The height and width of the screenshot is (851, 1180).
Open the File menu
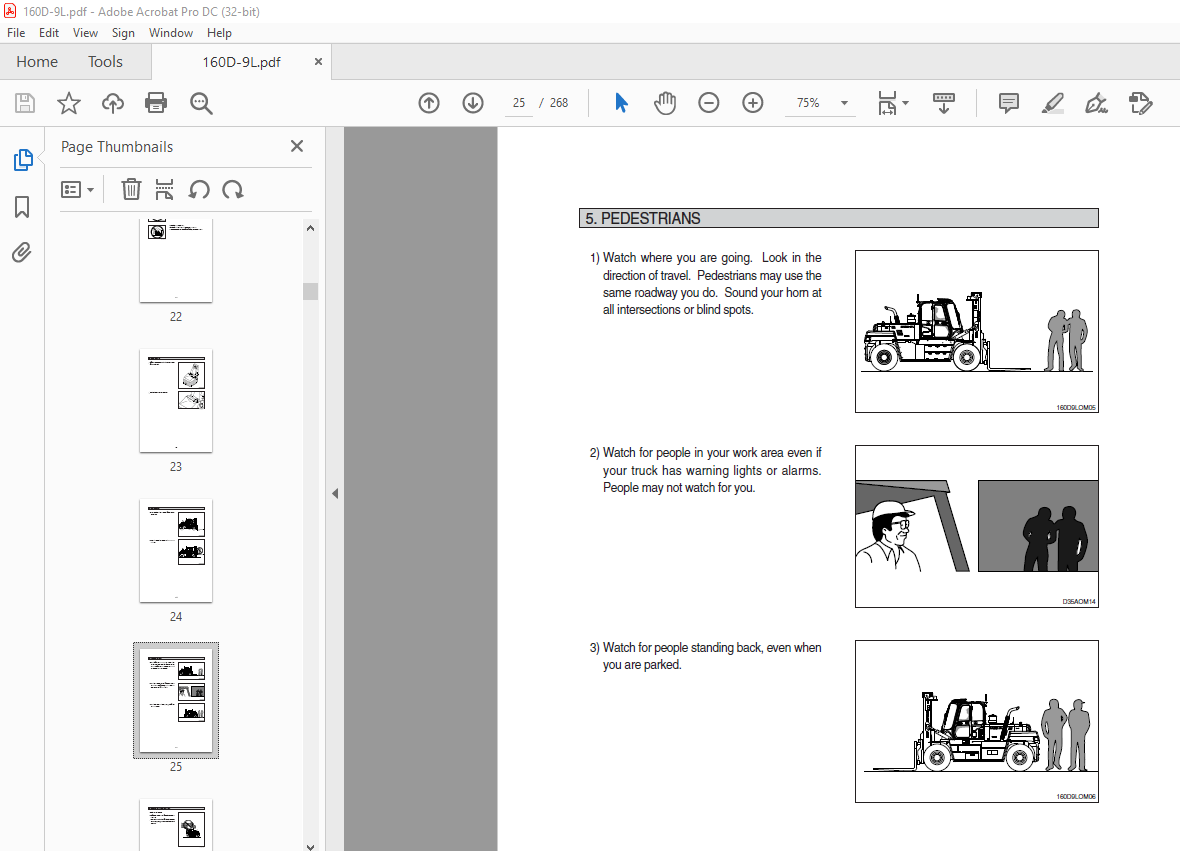16,33
